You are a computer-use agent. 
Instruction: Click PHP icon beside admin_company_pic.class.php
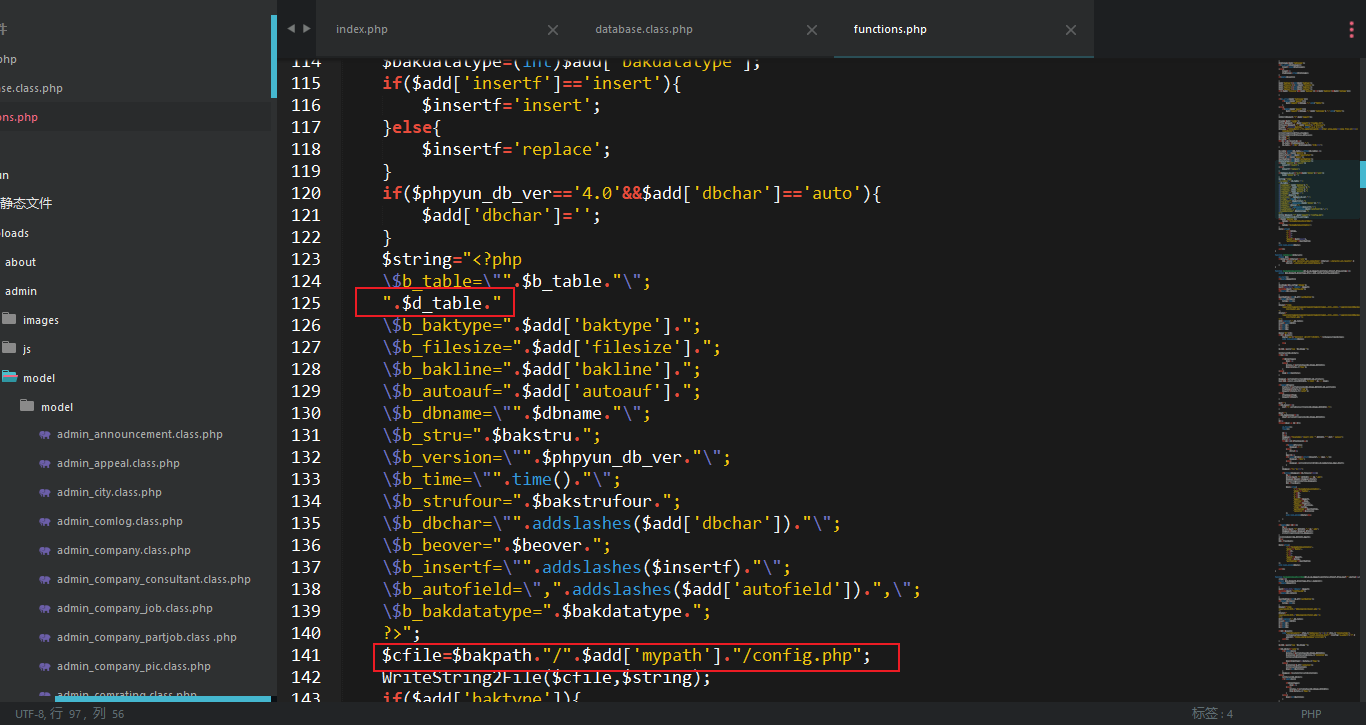pyautogui.click(x=45, y=667)
